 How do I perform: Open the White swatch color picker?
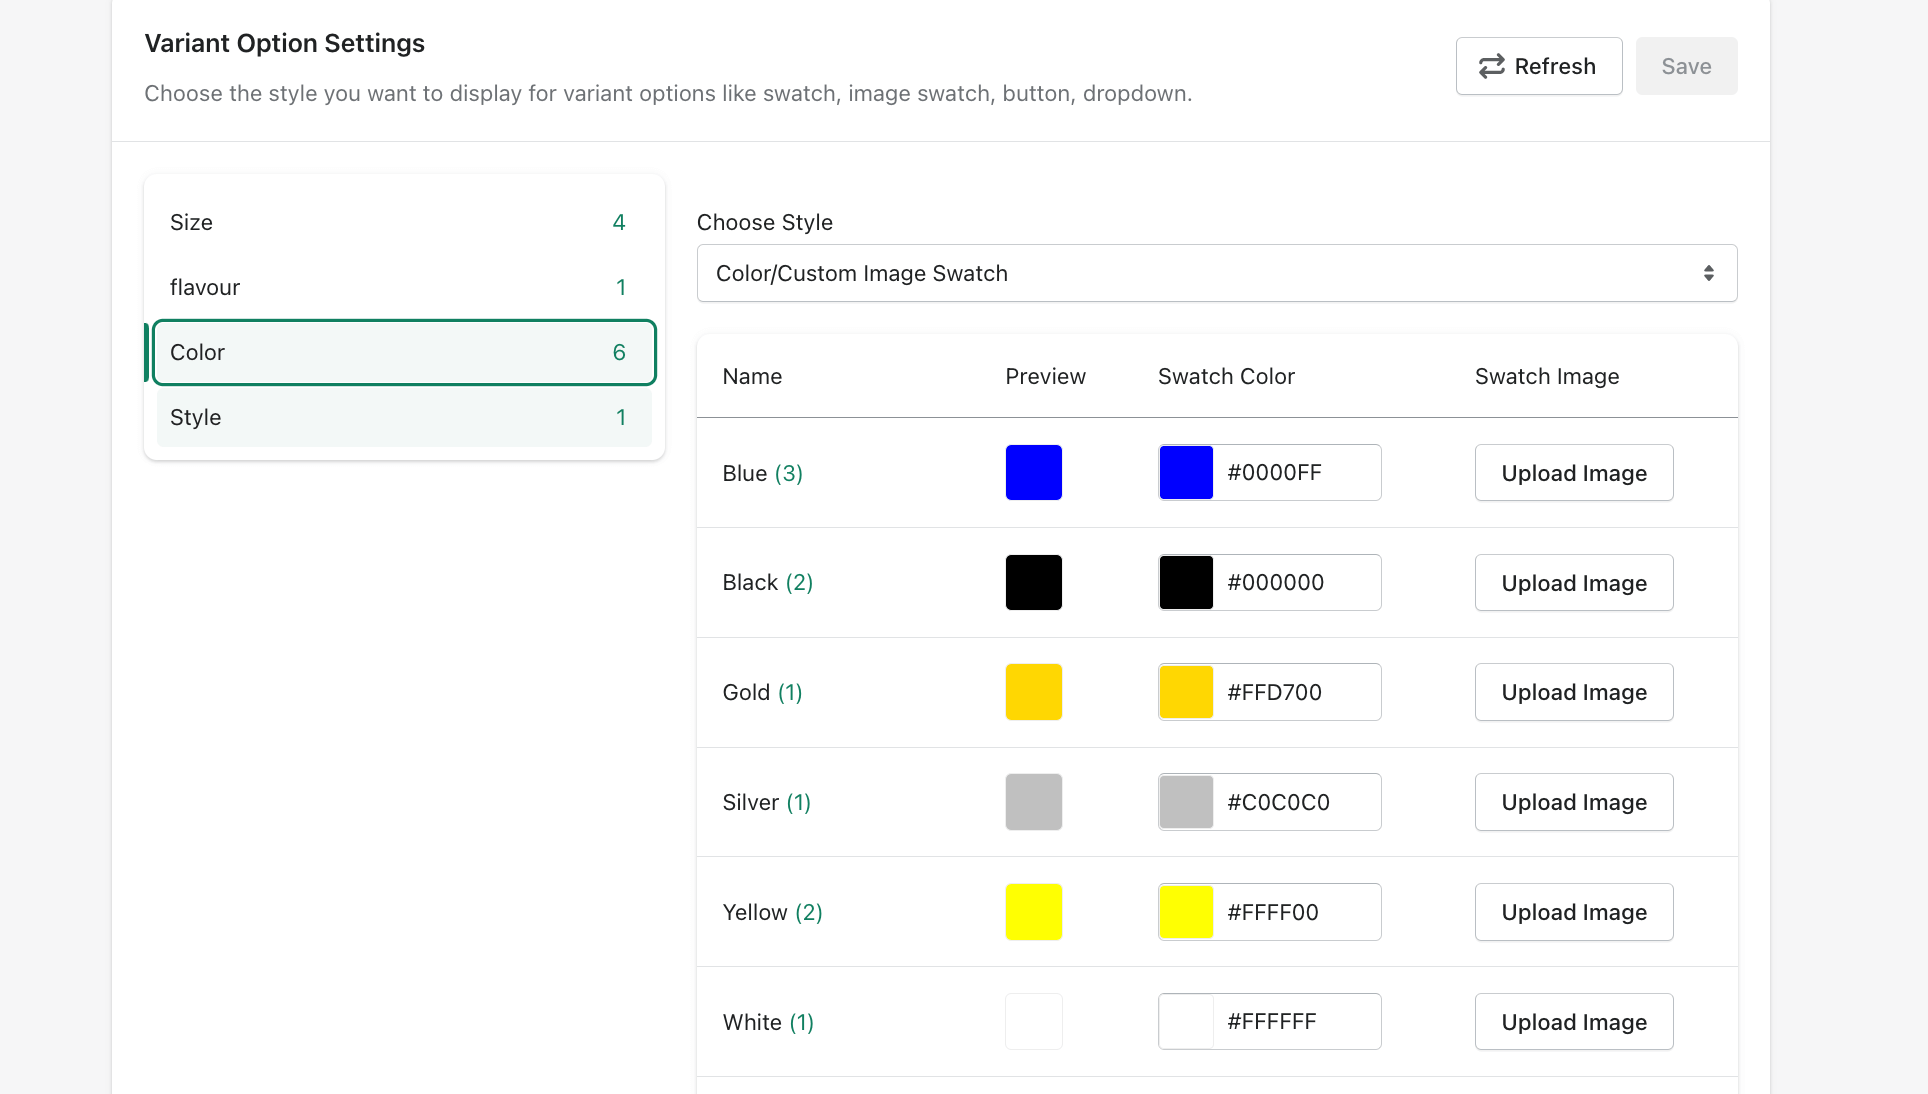click(x=1186, y=1021)
